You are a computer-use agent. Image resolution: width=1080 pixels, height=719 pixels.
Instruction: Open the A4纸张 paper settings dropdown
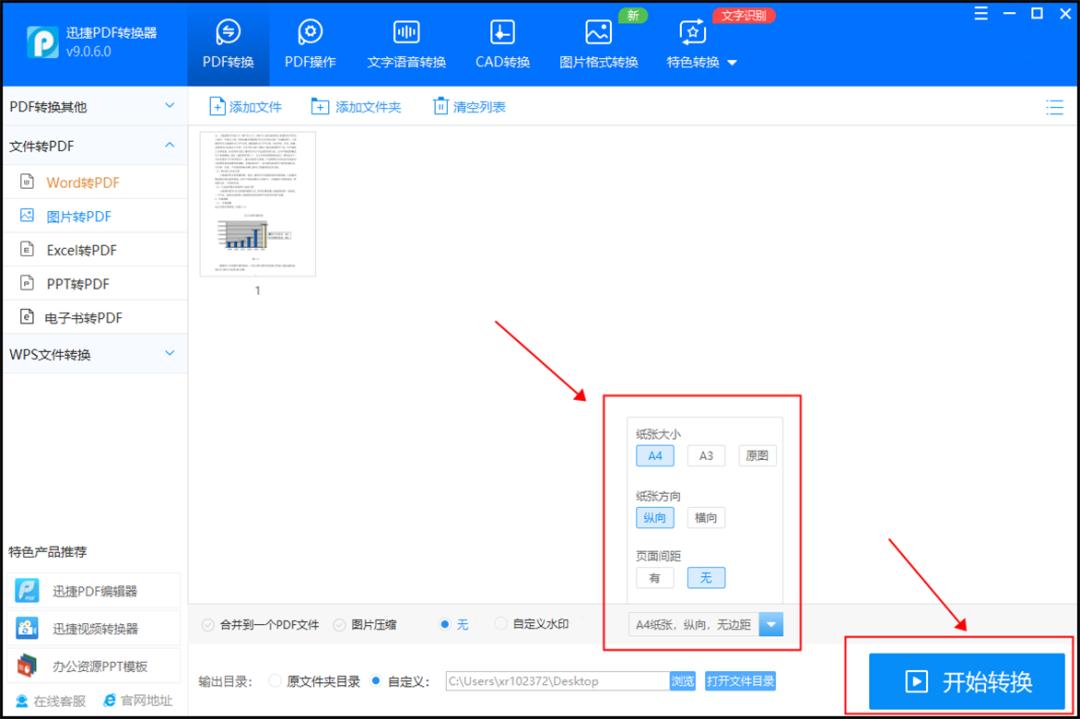coord(771,623)
